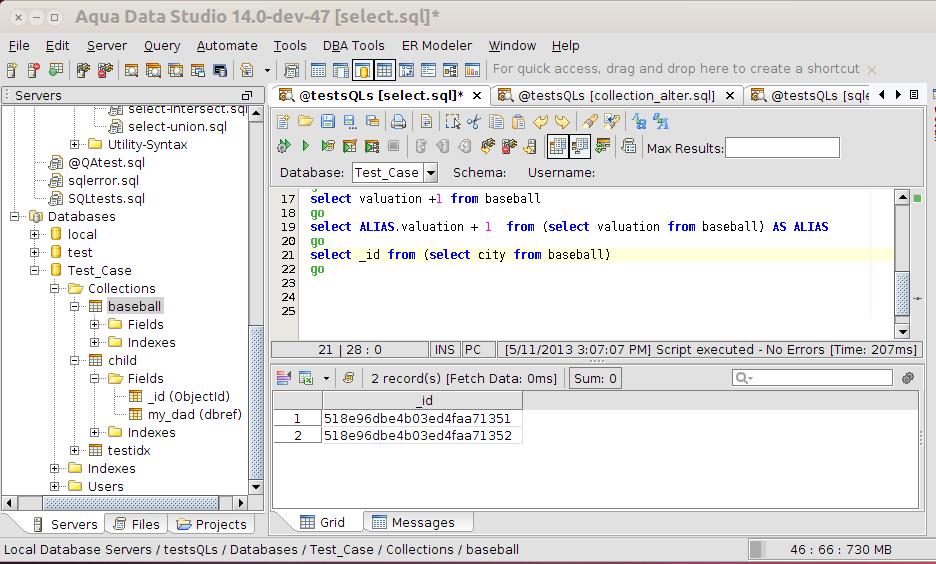Click the green Execute play icon
This screenshot has width=936, height=564.
pos(306,146)
